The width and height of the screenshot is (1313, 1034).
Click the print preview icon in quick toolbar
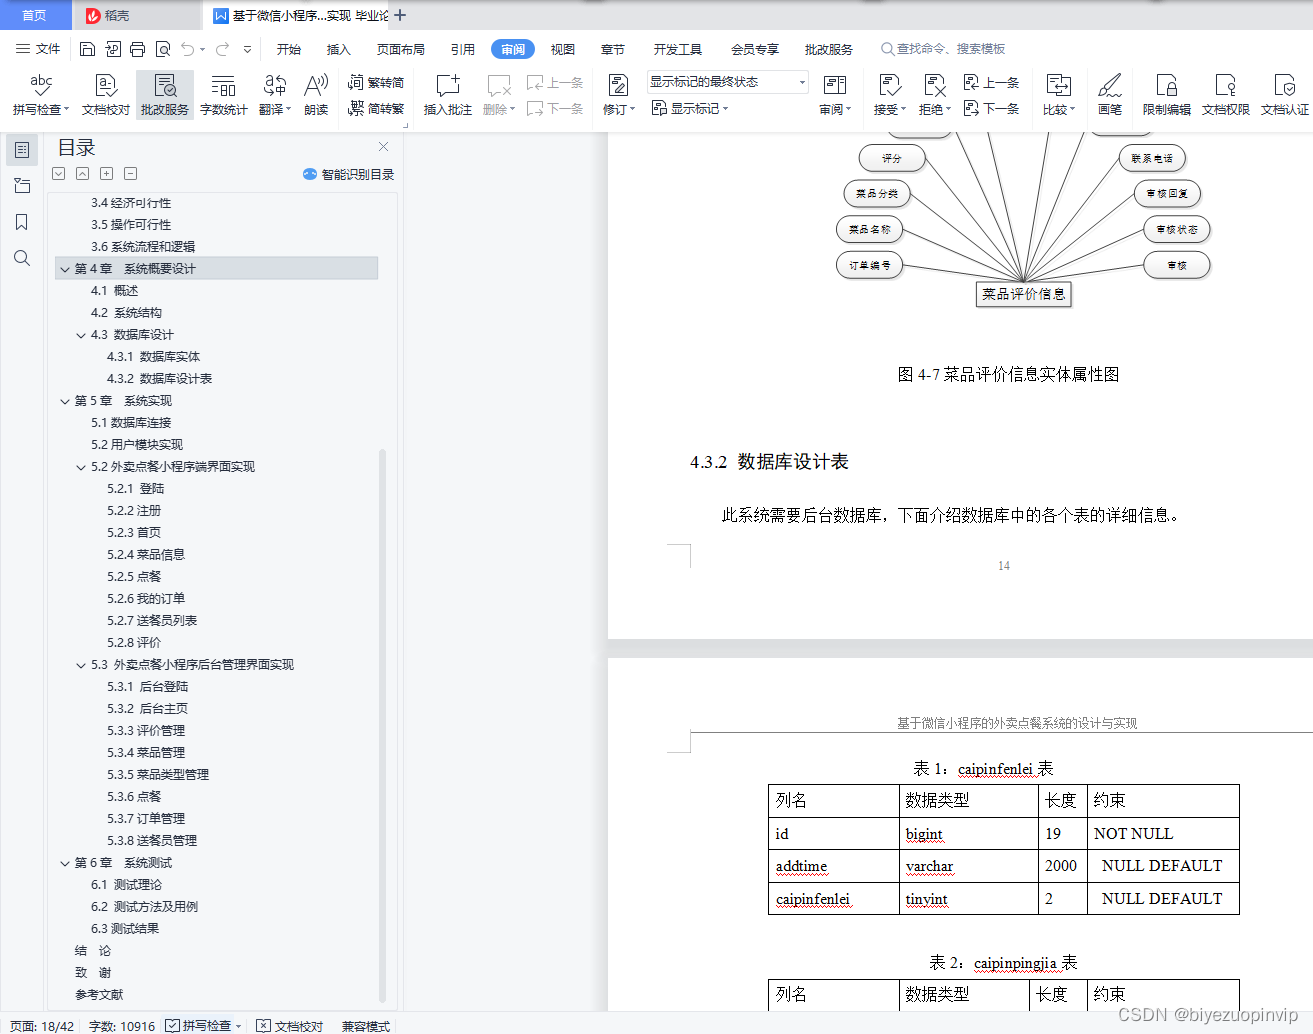[162, 49]
